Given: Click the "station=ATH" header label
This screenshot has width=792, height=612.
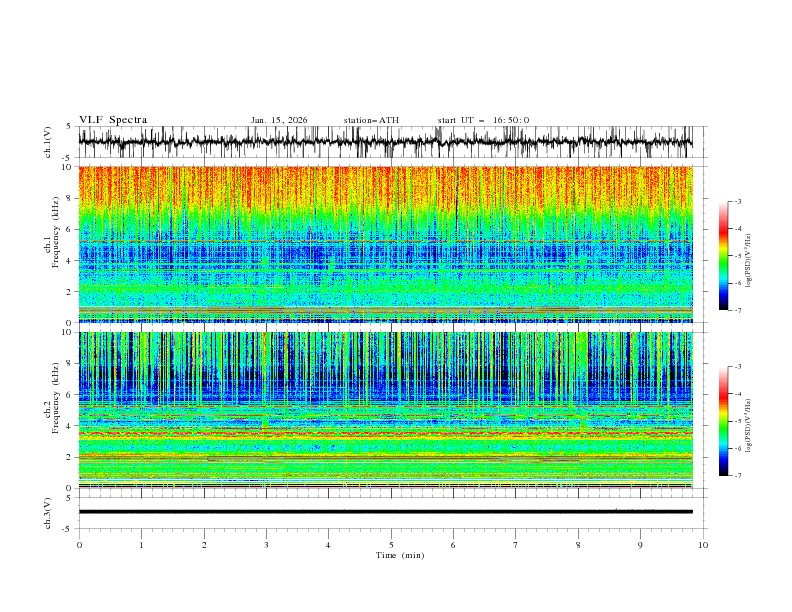Looking at the screenshot, I should (371, 120).
